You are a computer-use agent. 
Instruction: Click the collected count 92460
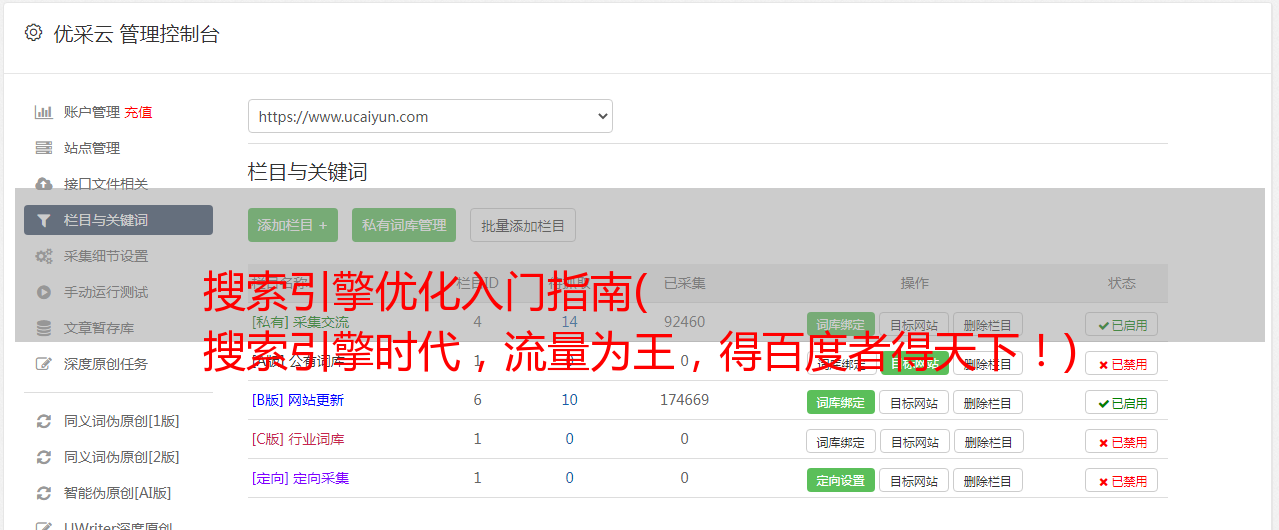(684, 322)
